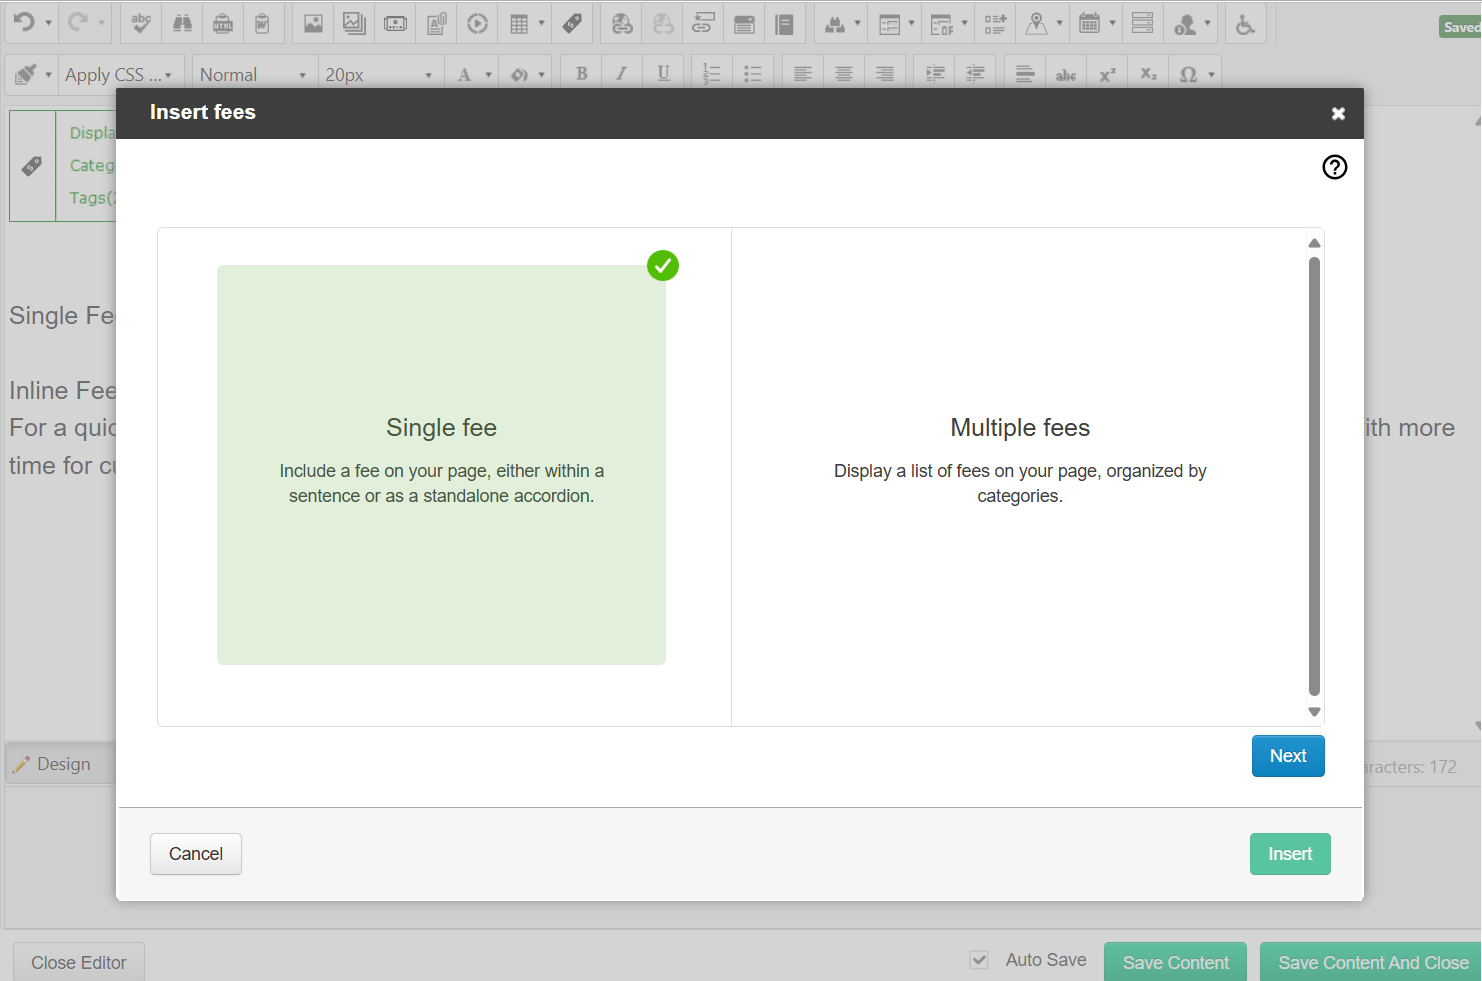Click the fee tag icon in toolbar
The image size is (1482, 981).
tap(572, 24)
